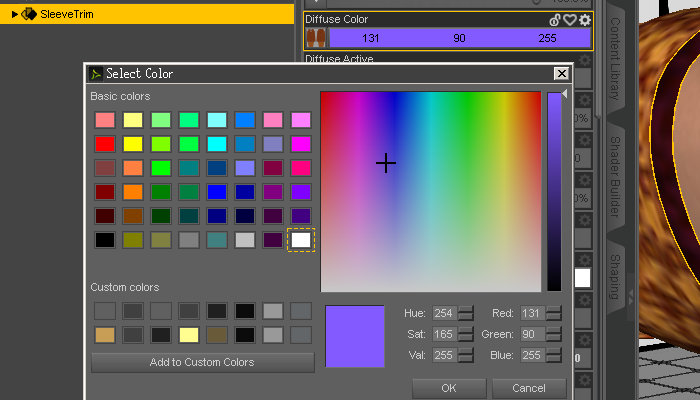Close the Select Color dialog
This screenshot has width=700, height=400.
561,74
